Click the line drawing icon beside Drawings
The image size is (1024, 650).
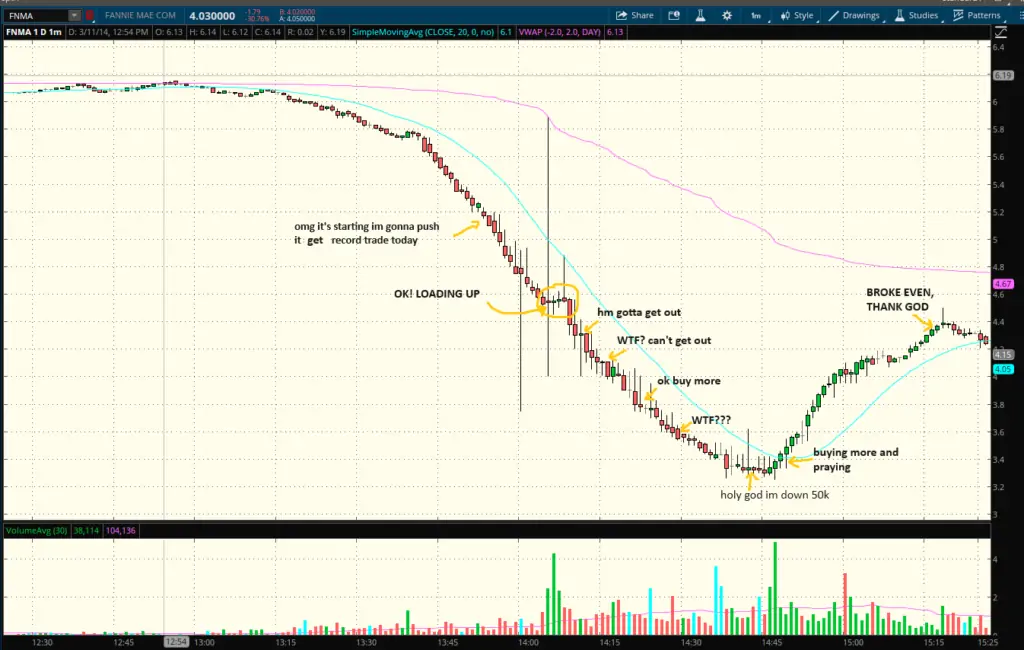point(833,15)
